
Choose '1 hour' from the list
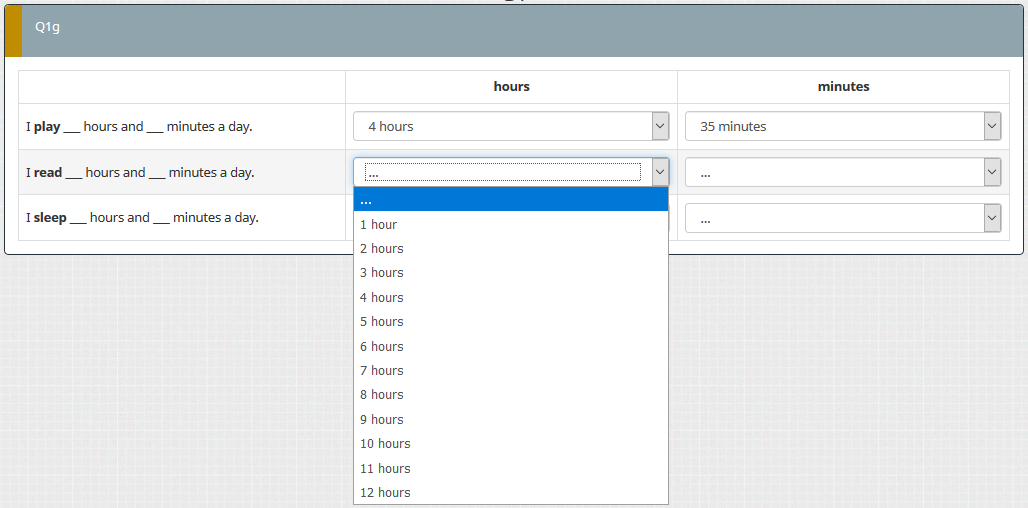pyautogui.click(x=510, y=225)
